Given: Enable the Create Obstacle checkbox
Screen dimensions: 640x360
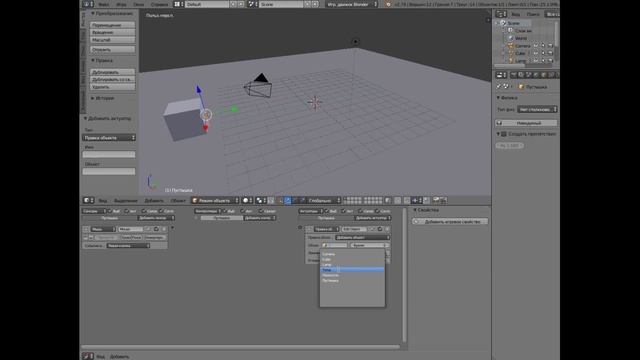Looking at the screenshot, I should coord(504,134).
